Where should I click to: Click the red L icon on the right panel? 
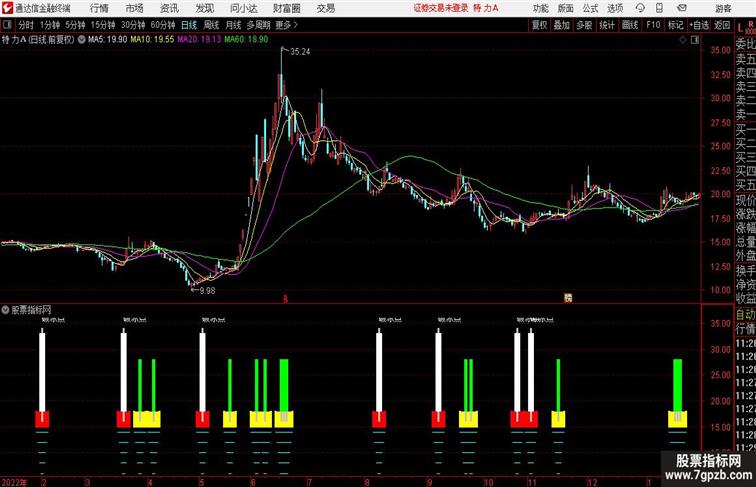(x=741, y=28)
